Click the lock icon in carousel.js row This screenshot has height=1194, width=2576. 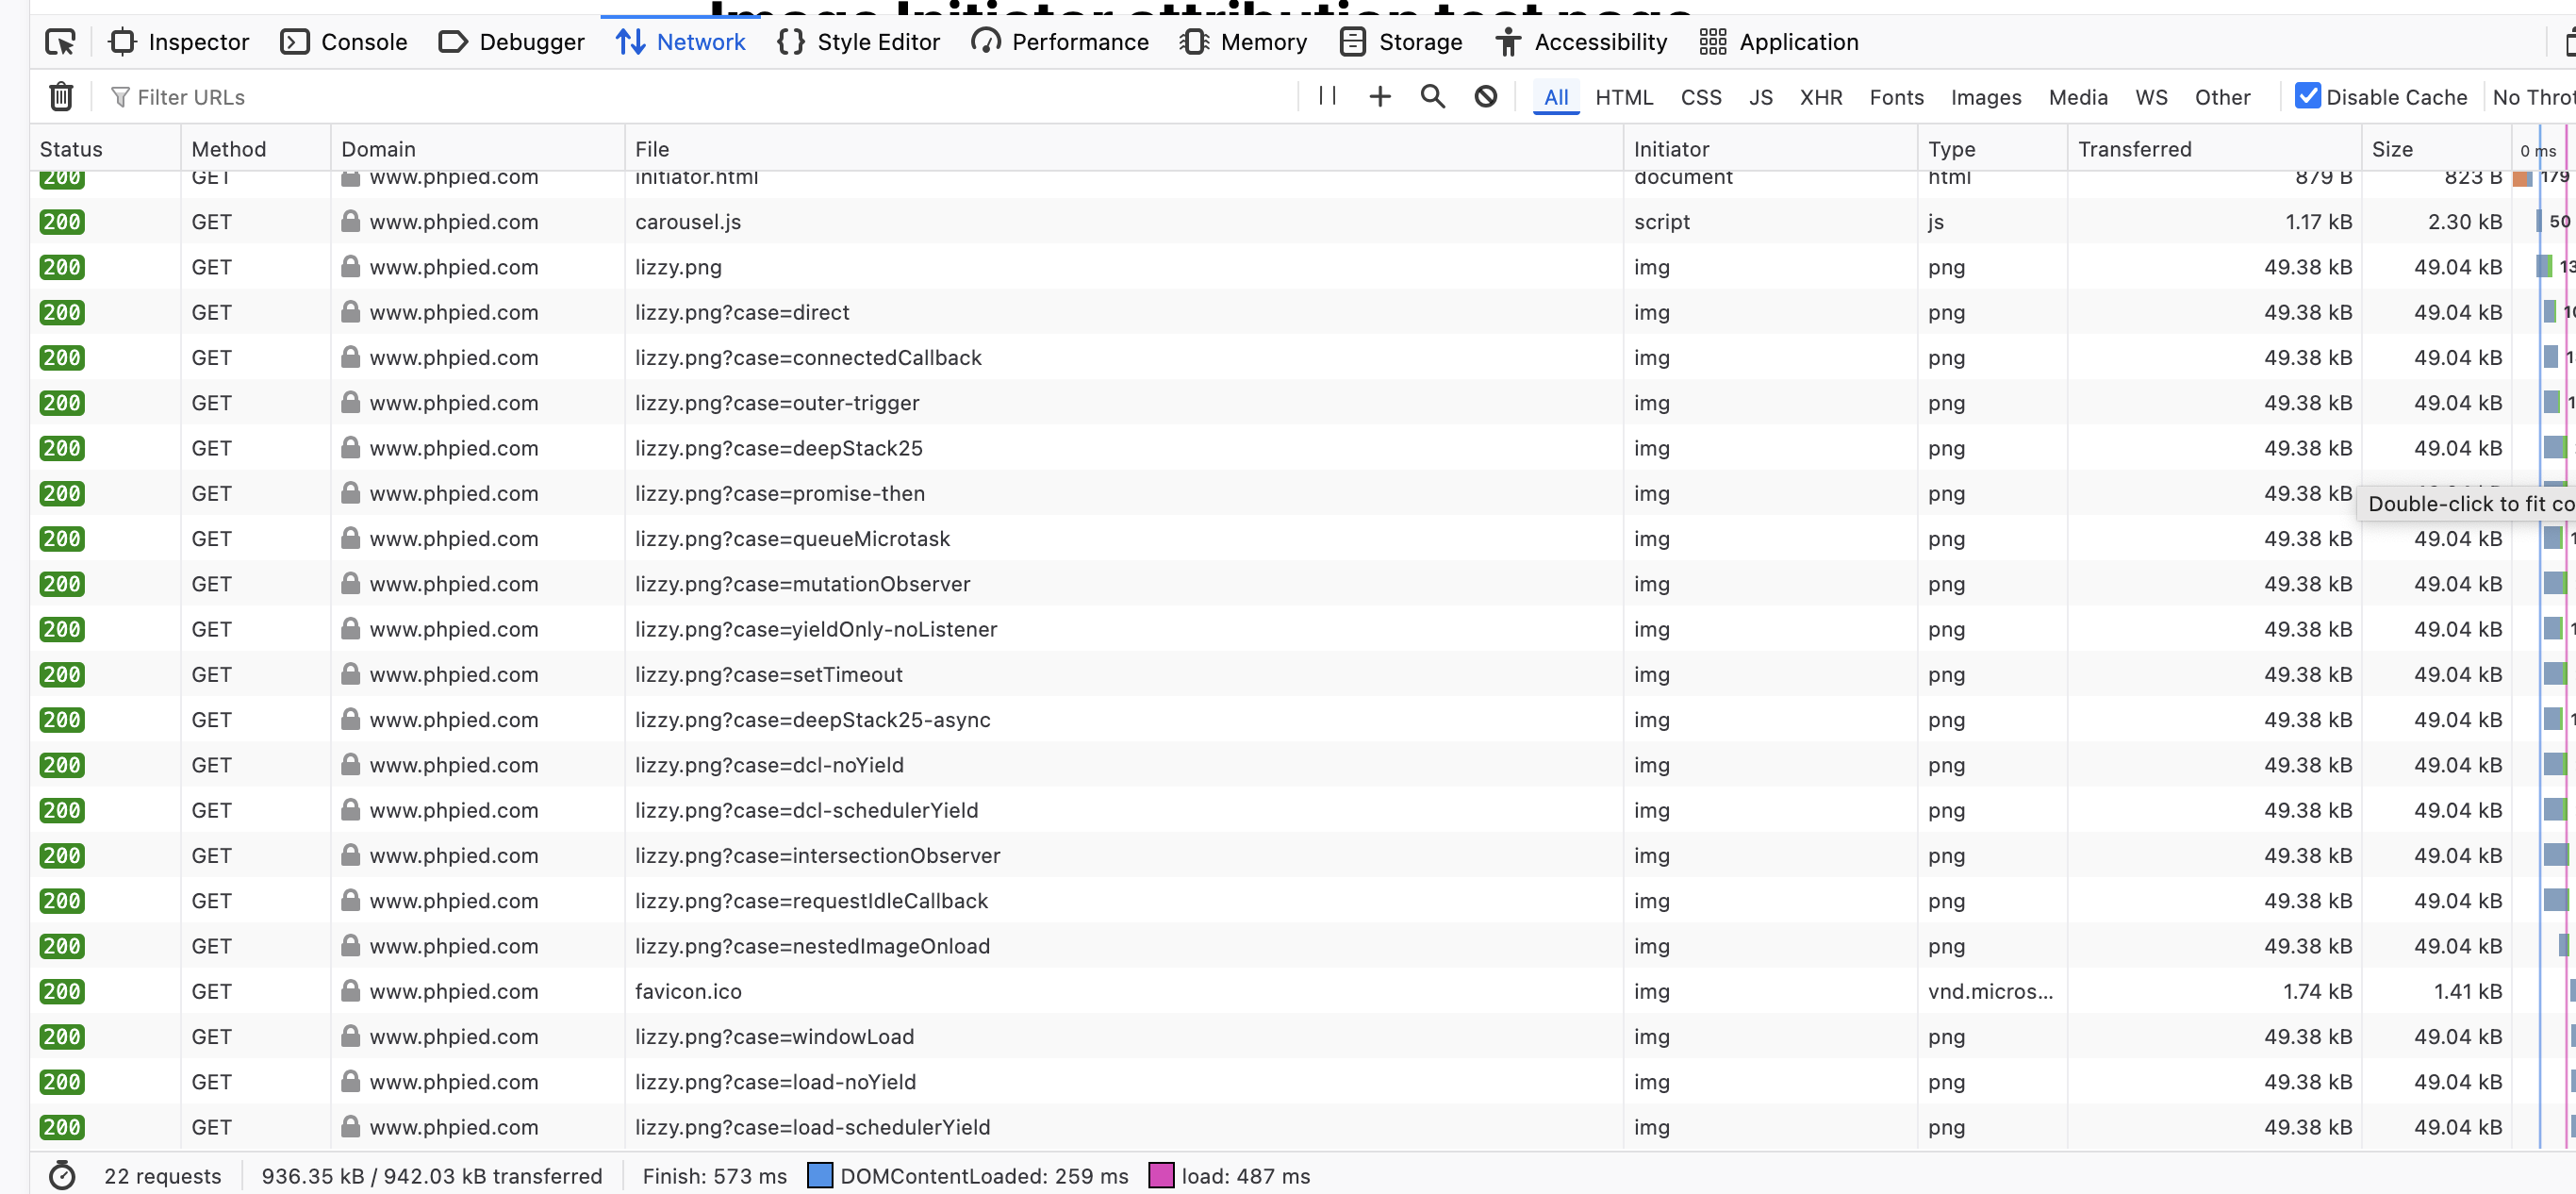pyautogui.click(x=350, y=221)
